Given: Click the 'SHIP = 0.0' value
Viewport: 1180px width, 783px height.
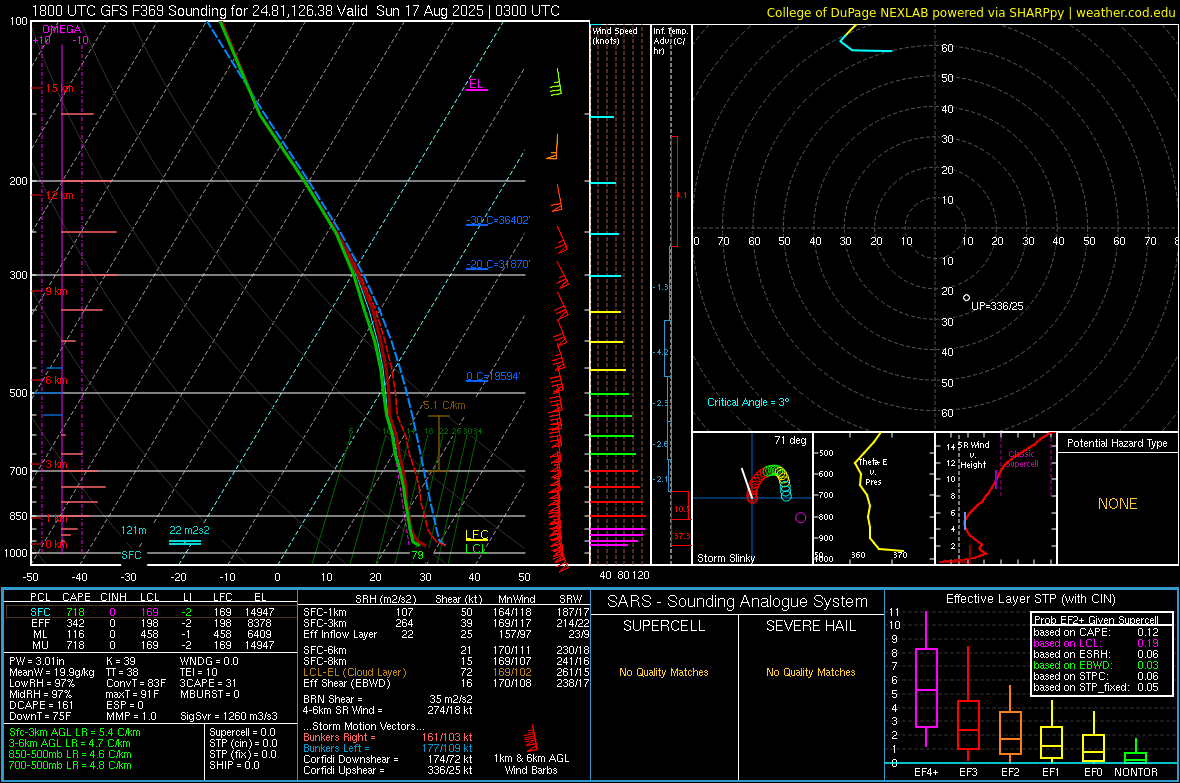Looking at the screenshot, I should tap(234, 765).
